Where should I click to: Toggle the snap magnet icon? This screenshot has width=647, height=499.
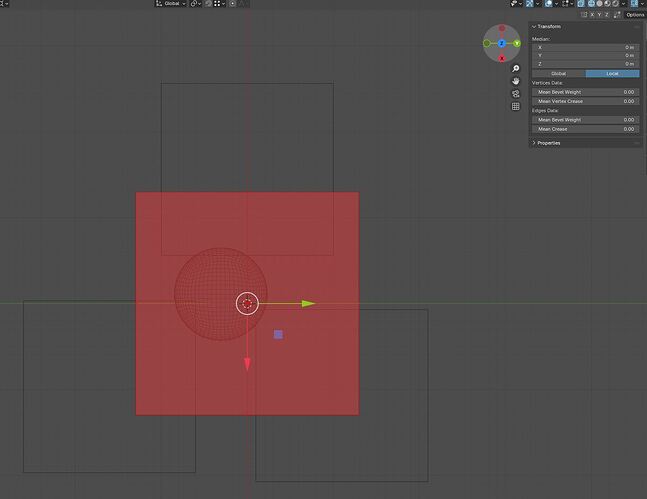click(x=208, y=4)
